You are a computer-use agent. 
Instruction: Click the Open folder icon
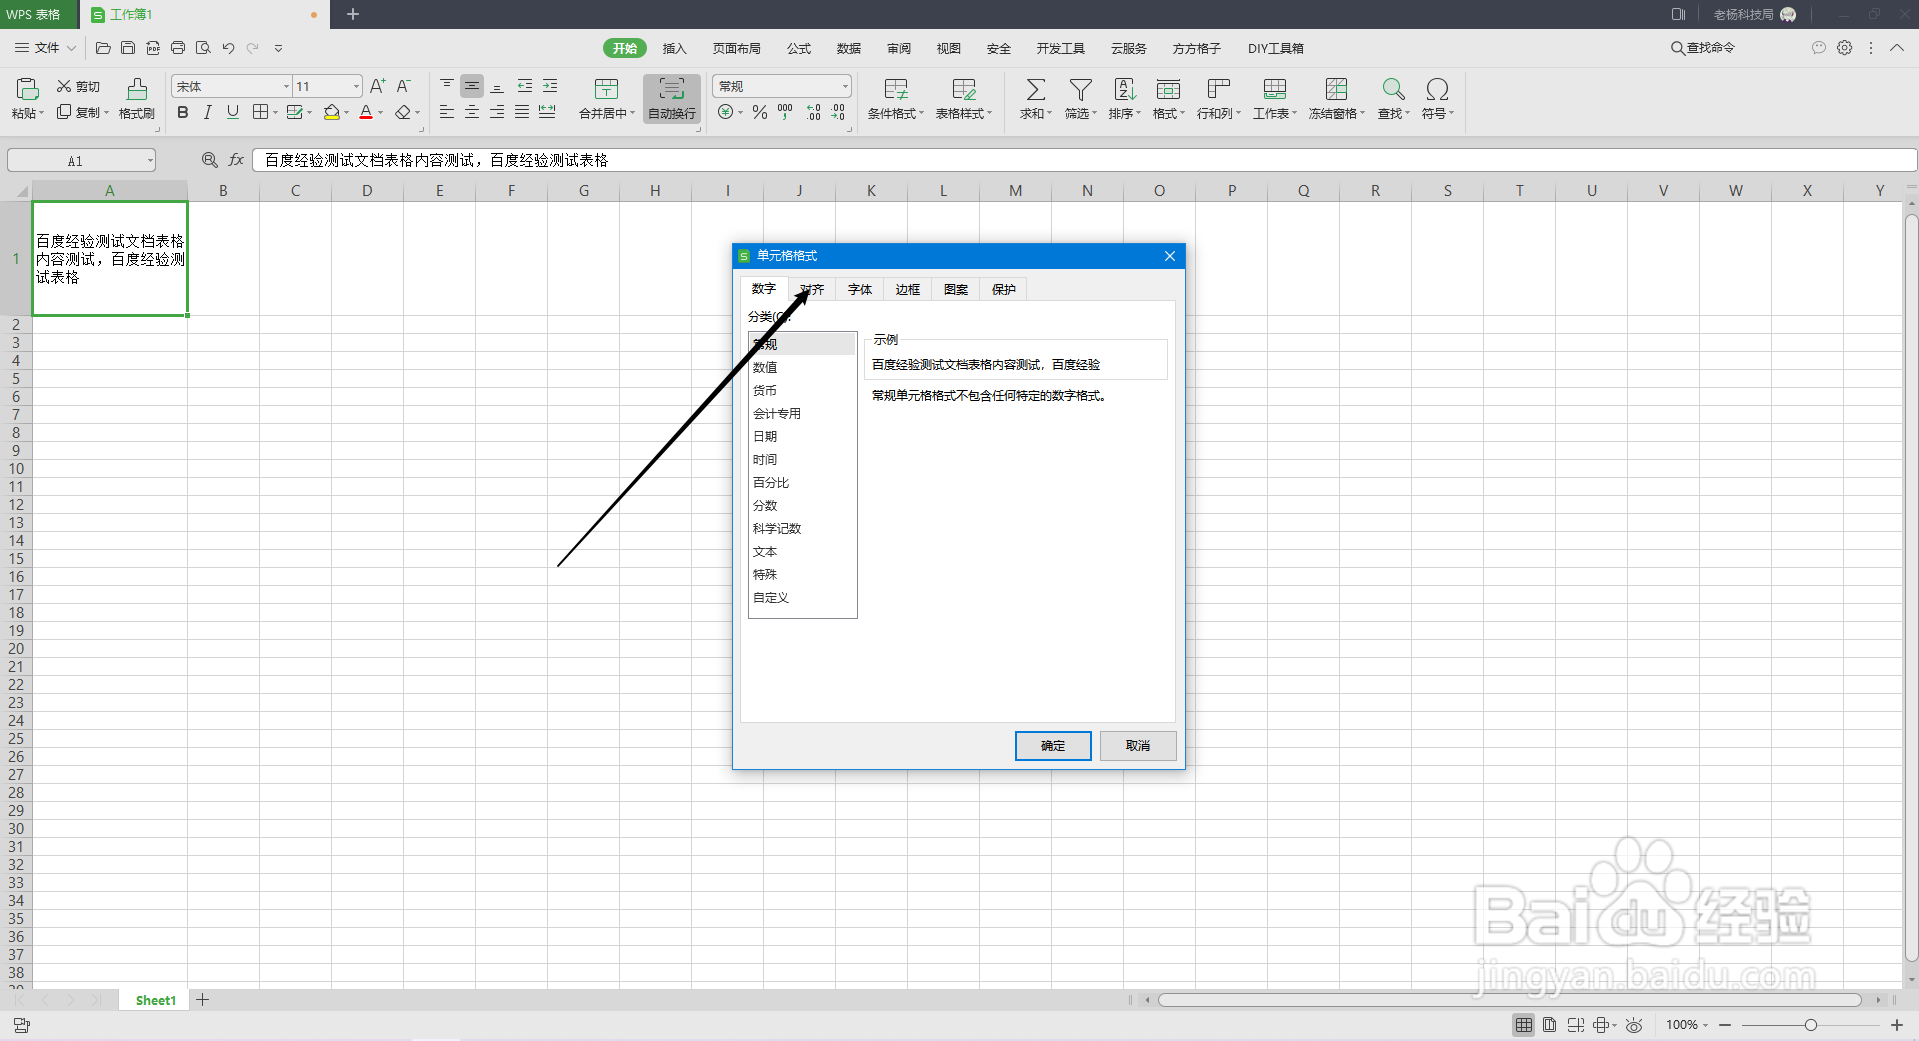103,47
